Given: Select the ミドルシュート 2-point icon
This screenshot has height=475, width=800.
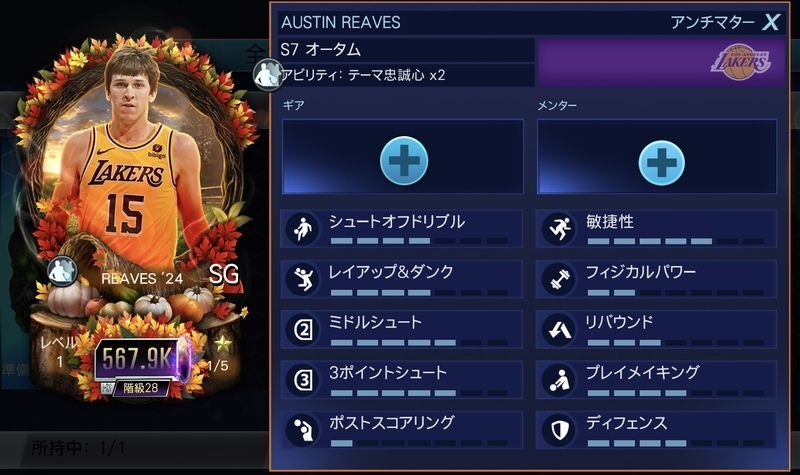Looking at the screenshot, I should point(303,330).
